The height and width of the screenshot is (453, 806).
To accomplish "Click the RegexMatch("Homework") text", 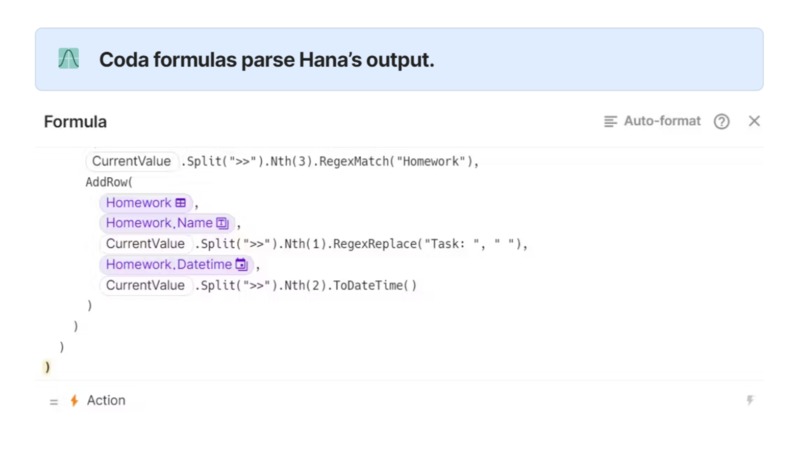I will (396, 161).
